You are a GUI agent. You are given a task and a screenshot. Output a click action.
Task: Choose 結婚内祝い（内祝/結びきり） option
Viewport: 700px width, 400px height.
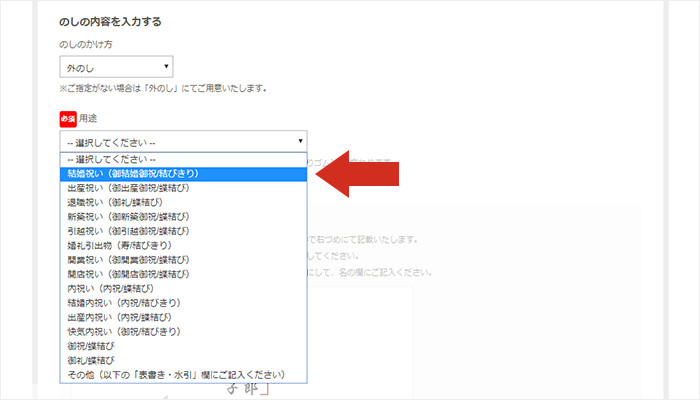(x=183, y=303)
